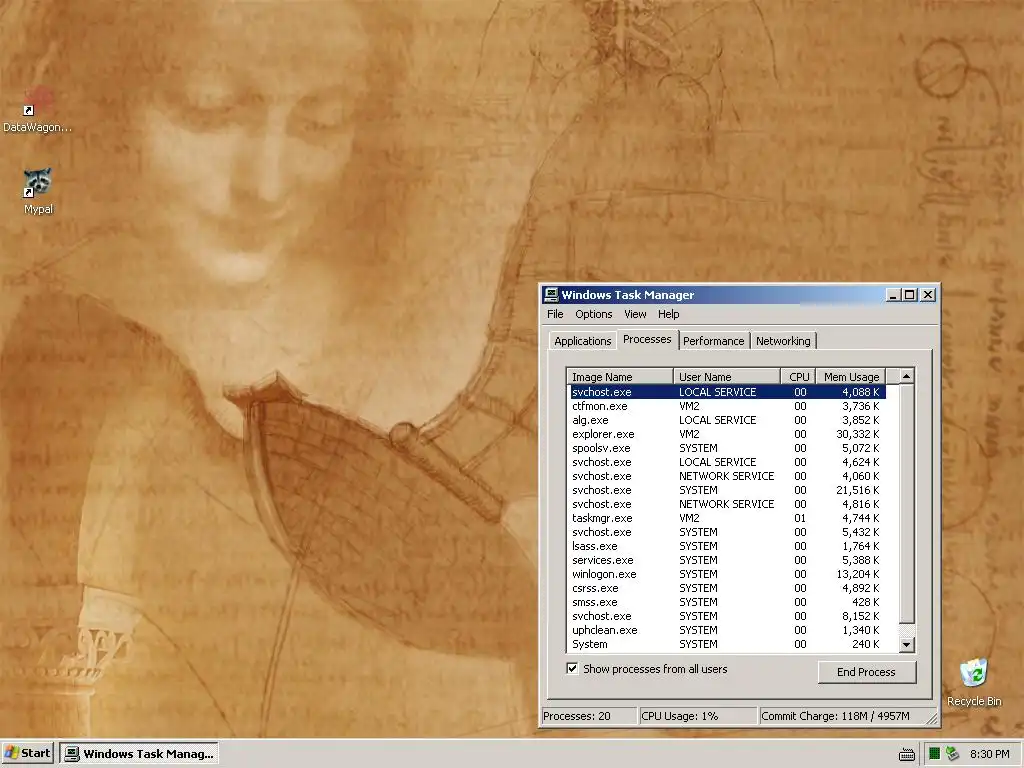
Task: Click the Task Manager resize grip corner
Action: click(x=933, y=718)
